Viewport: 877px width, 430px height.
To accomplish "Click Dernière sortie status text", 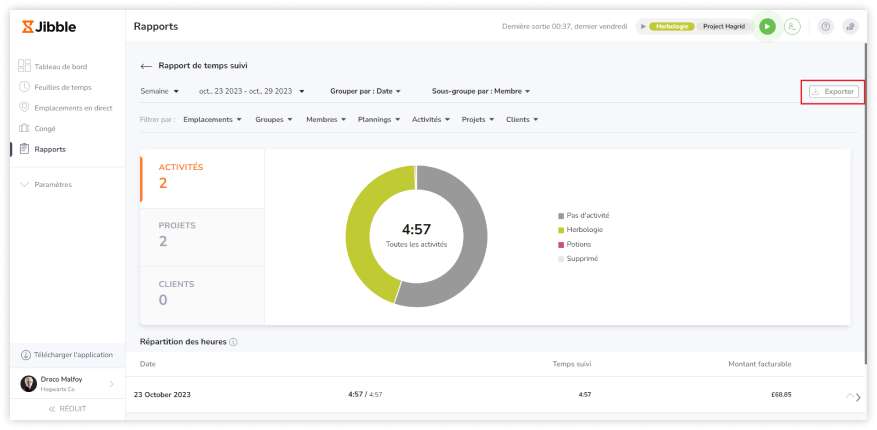I will 564,26.
